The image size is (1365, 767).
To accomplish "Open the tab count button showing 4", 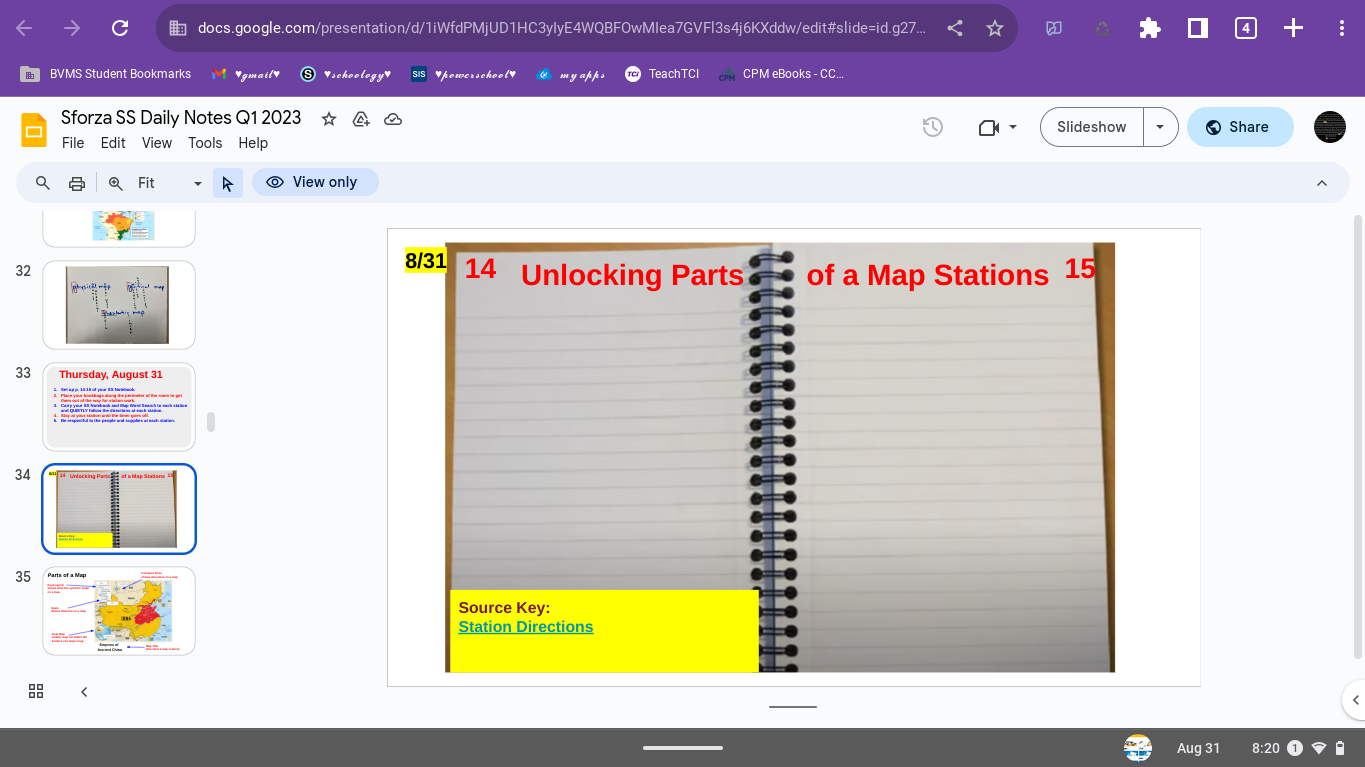I will pyautogui.click(x=1245, y=28).
